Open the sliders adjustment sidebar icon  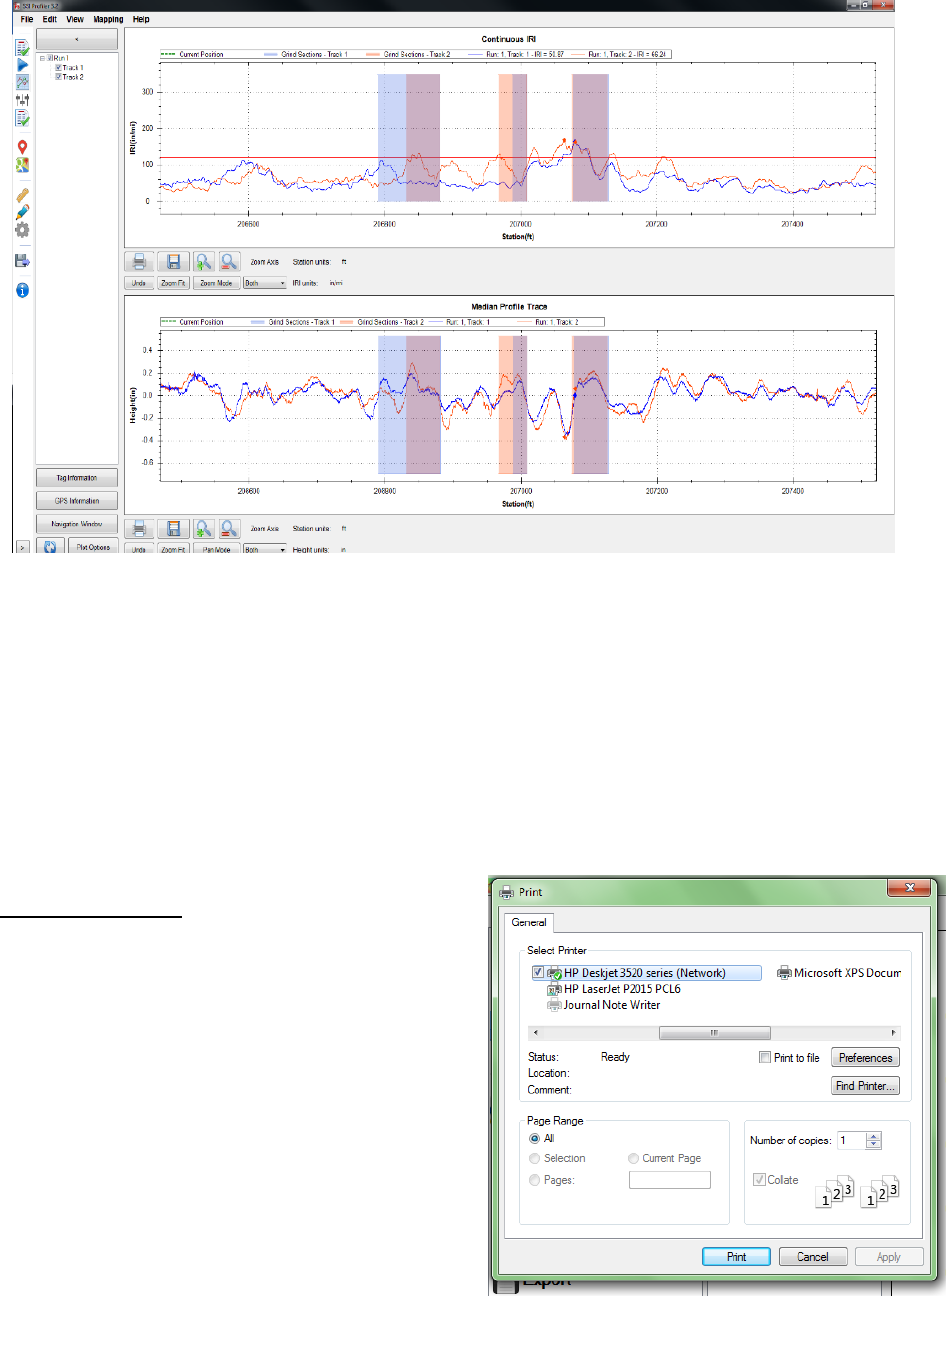coord(22,100)
